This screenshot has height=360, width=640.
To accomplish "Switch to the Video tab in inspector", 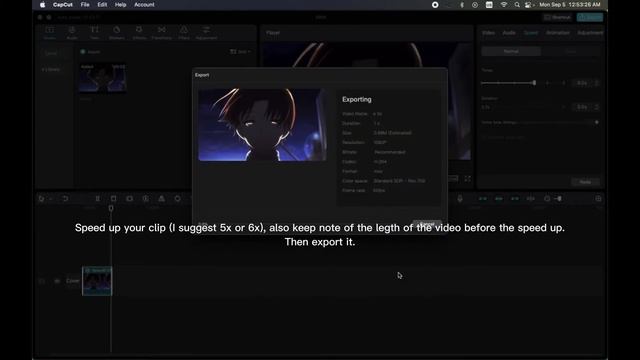I will click(488, 33).
